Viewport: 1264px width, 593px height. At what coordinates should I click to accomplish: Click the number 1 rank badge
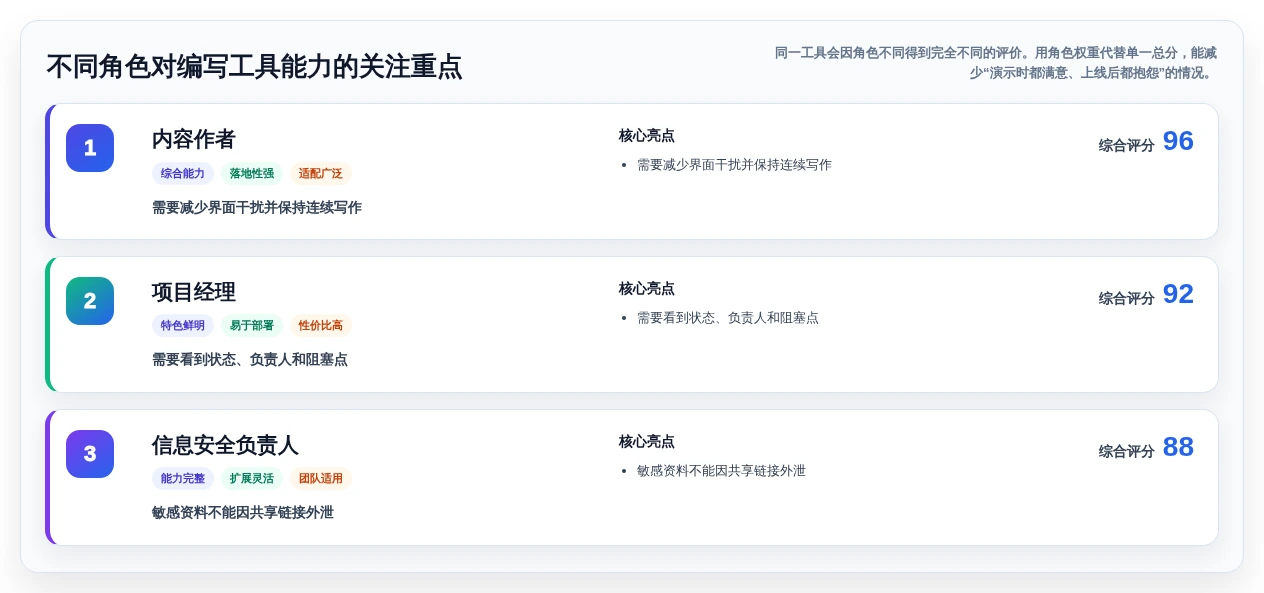[90, 148]
